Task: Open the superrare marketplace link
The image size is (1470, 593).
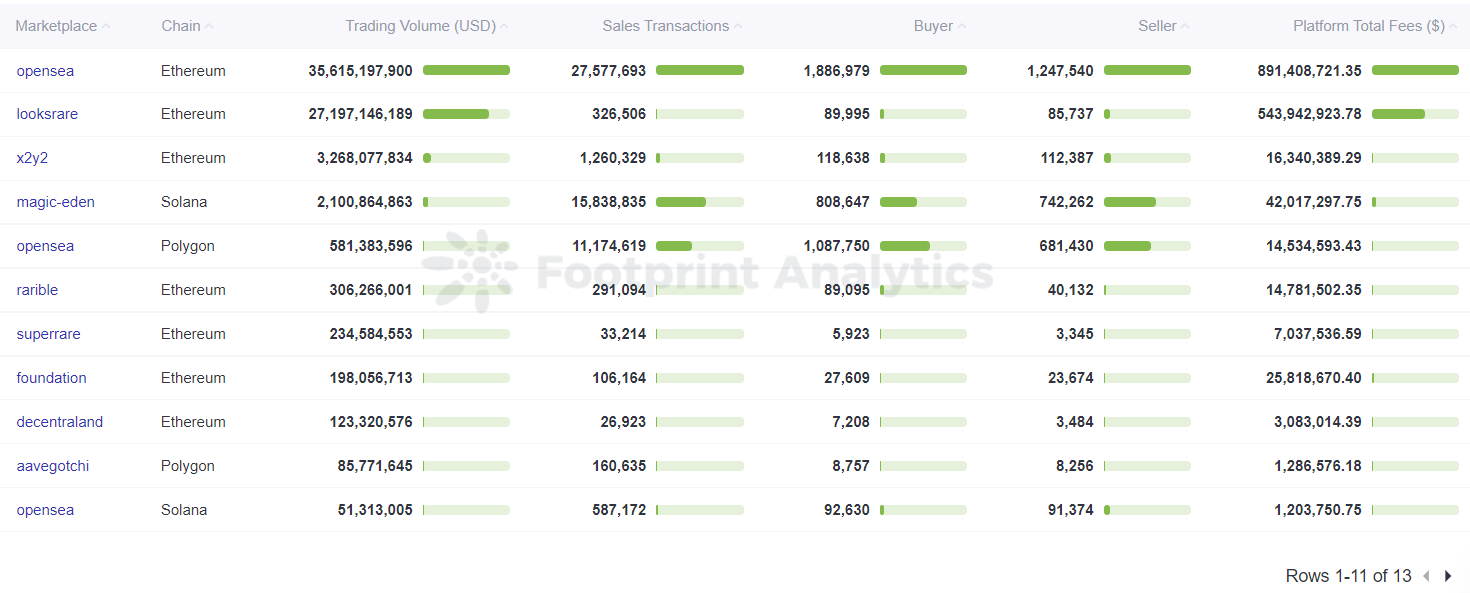Action: tap(48, 334)
